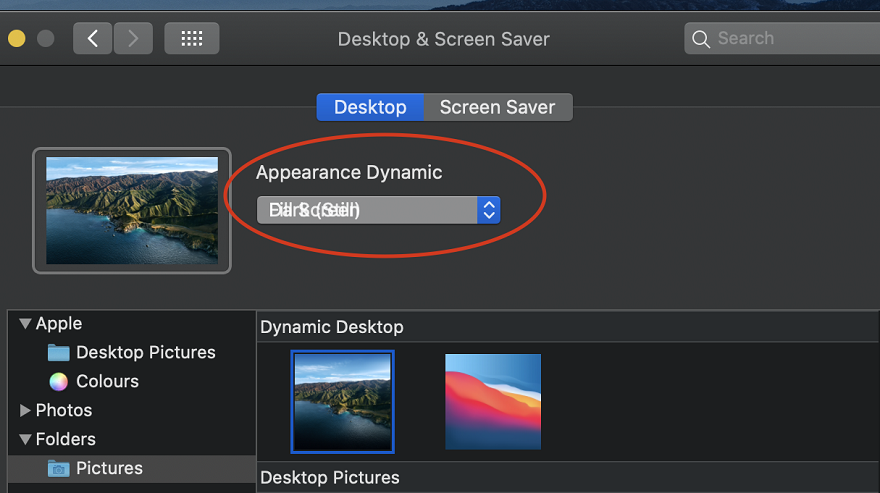The height and width of the screenshot is (493, 880).
Task: Choose the Colours colour wheel icon
Action: 59,382
